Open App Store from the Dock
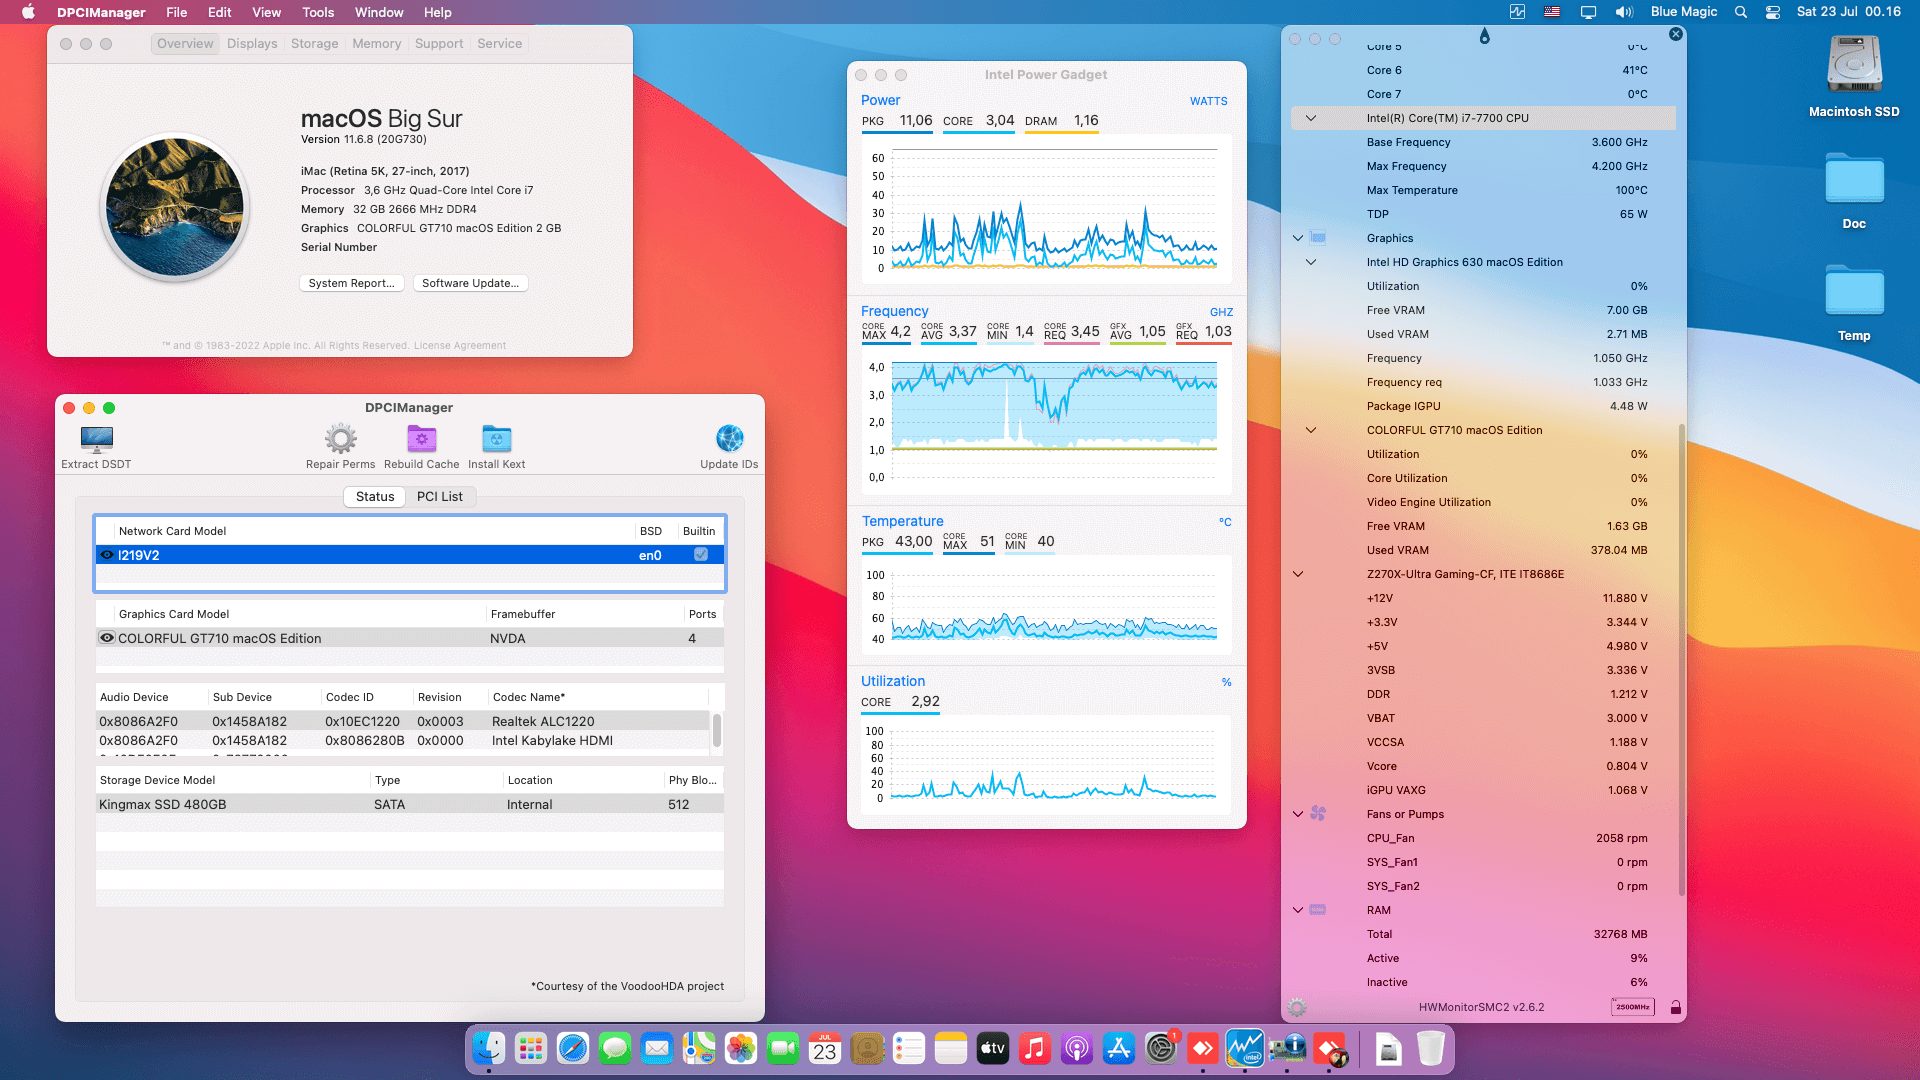Viewport: 1920px width, 1080px height. tap(1119, 1048)
